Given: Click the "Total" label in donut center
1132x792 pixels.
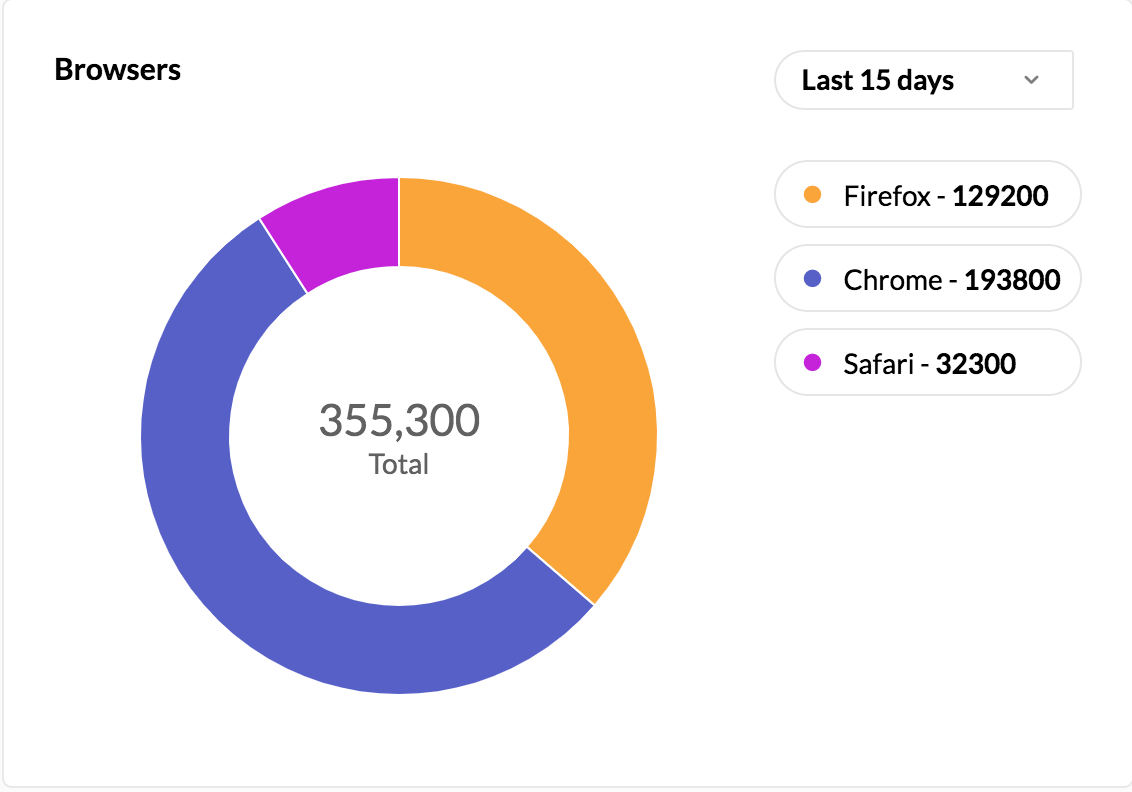Looking at the screenshot, I should click(399, 464).
